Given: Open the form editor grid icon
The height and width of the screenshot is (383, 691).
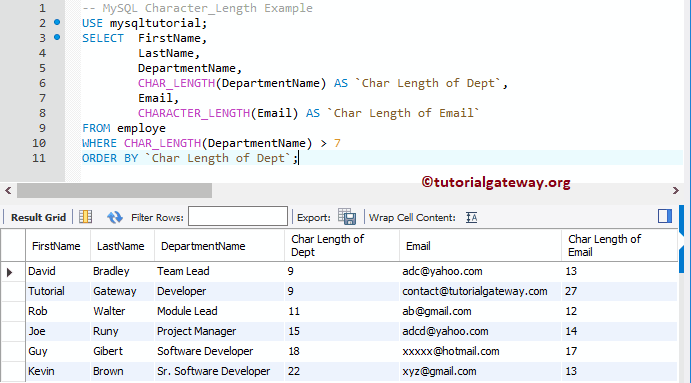Looking at the screenshot, I should click(x=85, y=217).
